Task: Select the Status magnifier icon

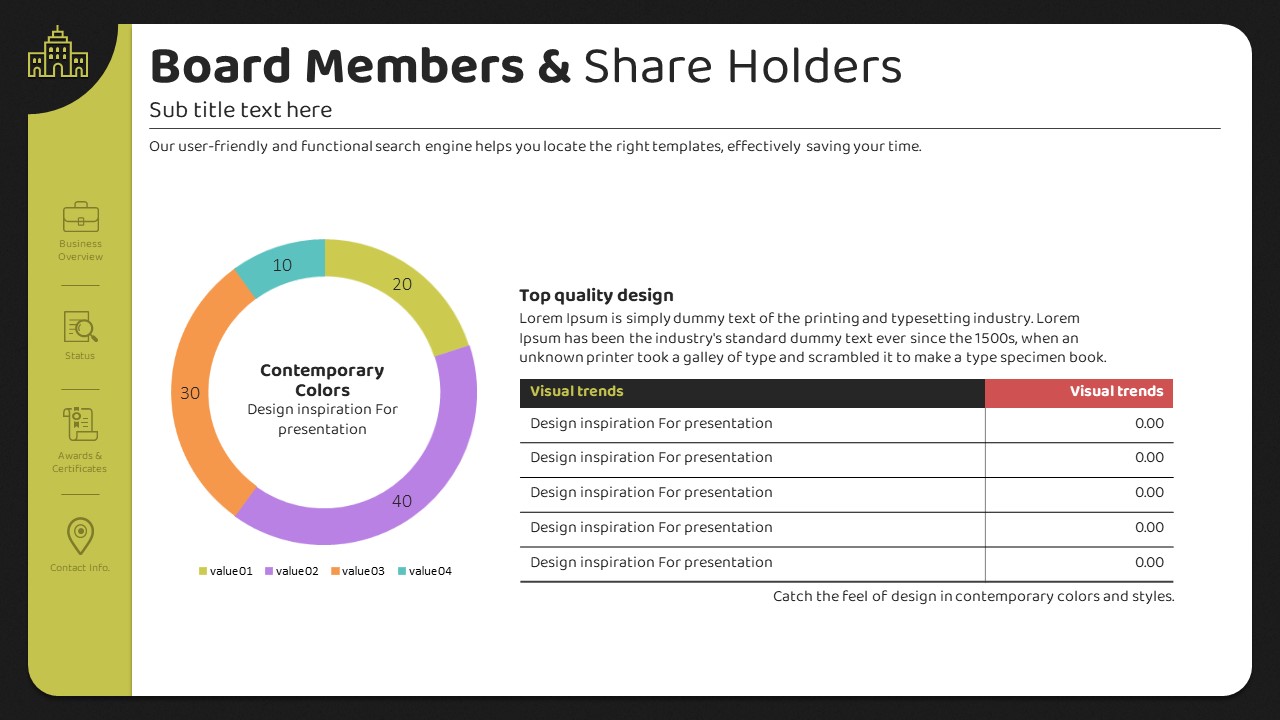Action: point(80,327)
